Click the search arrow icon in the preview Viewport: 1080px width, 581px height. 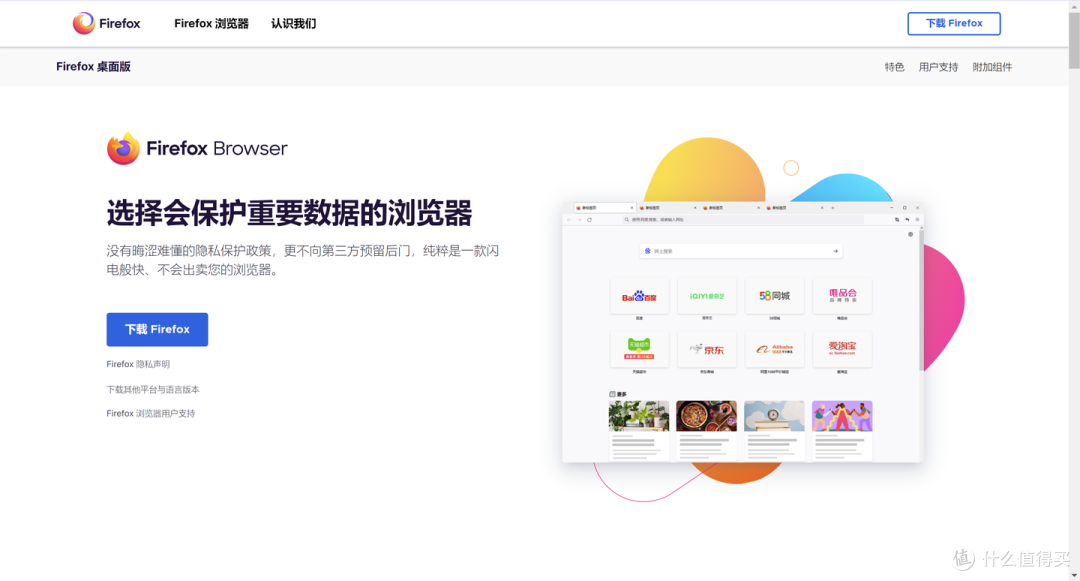(835, 251)
